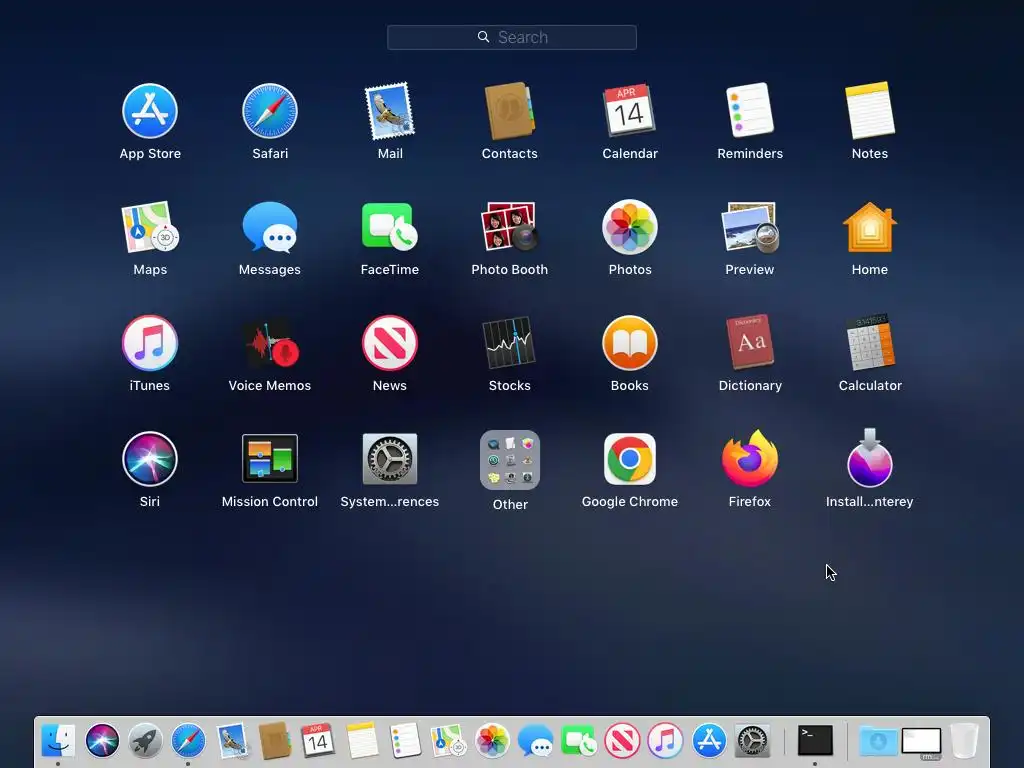
Task: Click System Preferences gear in the Dock
Action: click(752, 741)
